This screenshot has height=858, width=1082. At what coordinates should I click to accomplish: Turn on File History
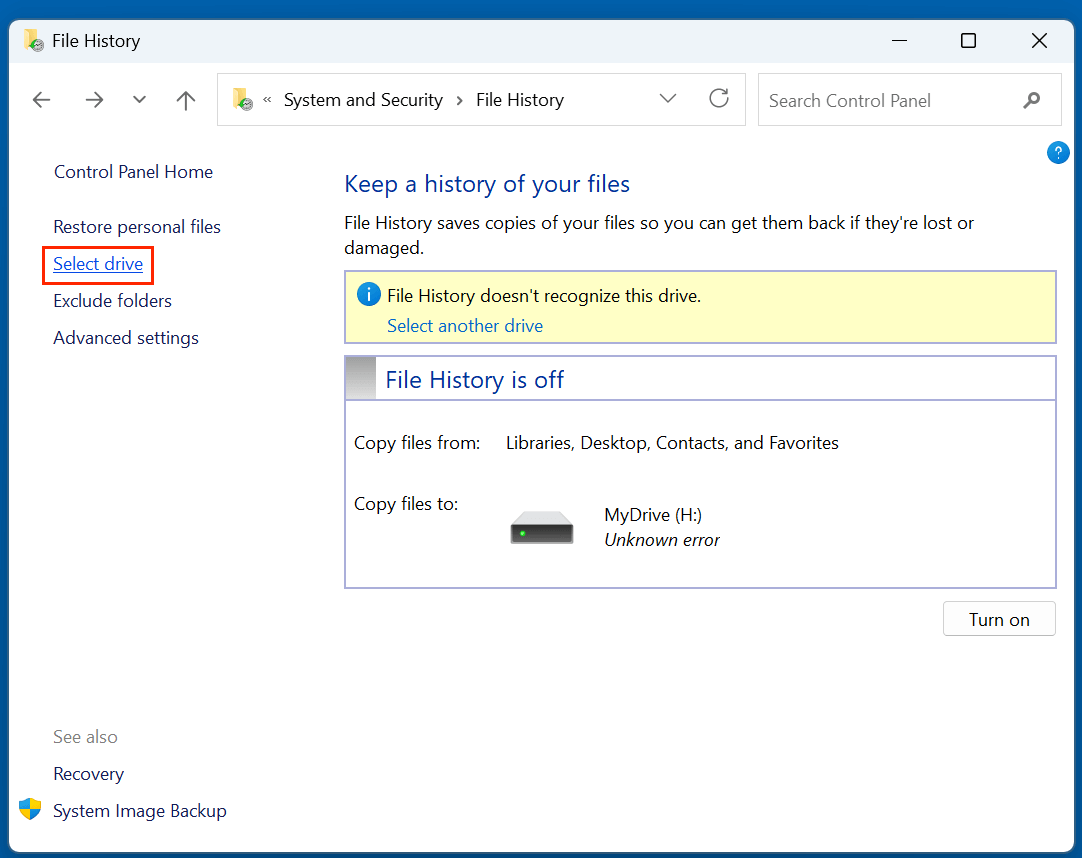coord(998,618)
